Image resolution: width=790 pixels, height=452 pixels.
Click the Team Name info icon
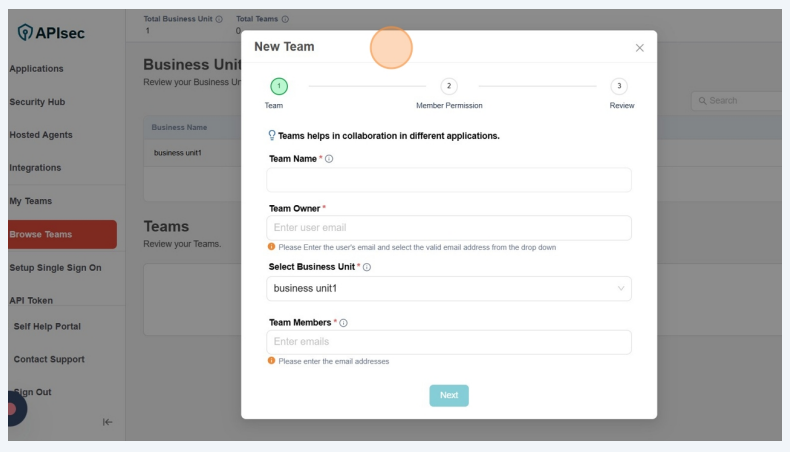[x=329, y=159]
